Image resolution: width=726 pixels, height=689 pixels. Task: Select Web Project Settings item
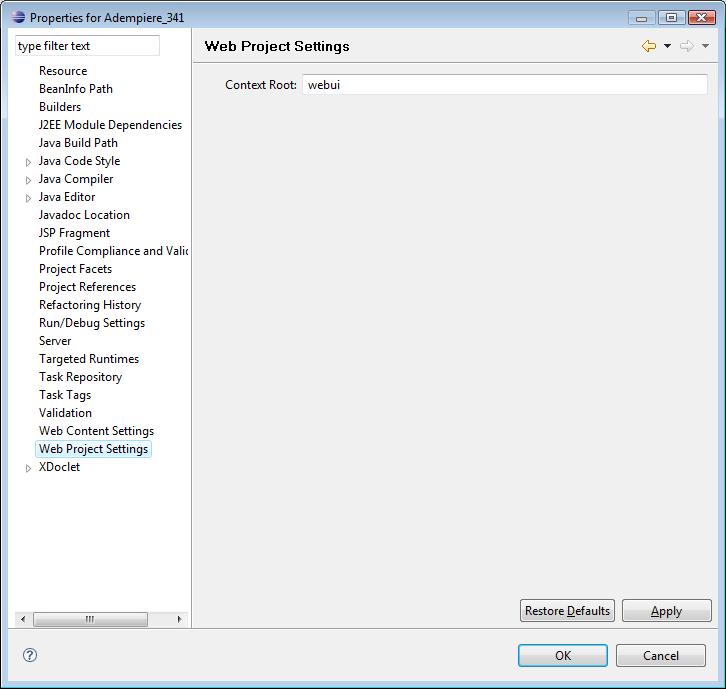pos(93,449)
